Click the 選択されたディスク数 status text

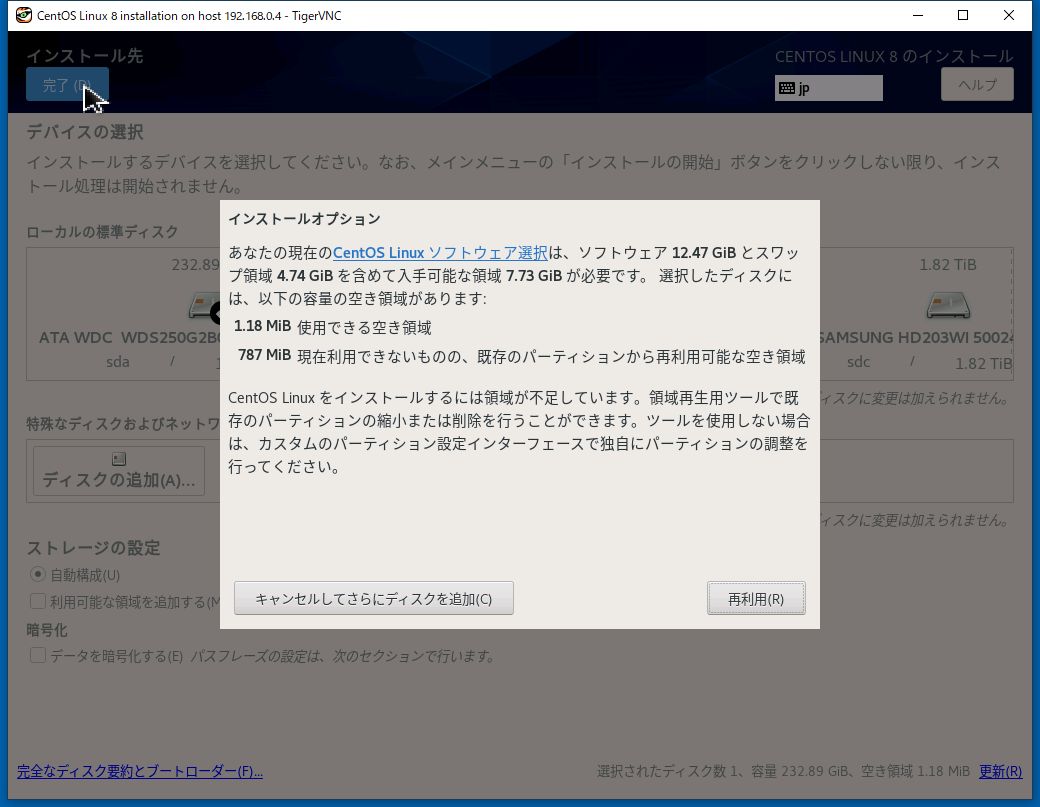[x=783, y=771]
